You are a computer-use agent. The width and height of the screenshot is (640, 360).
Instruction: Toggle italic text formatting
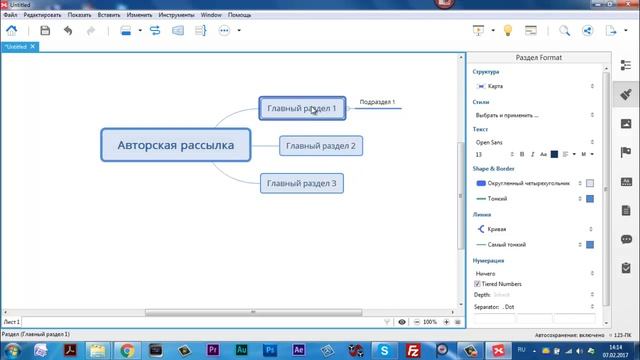click(532, 154)
